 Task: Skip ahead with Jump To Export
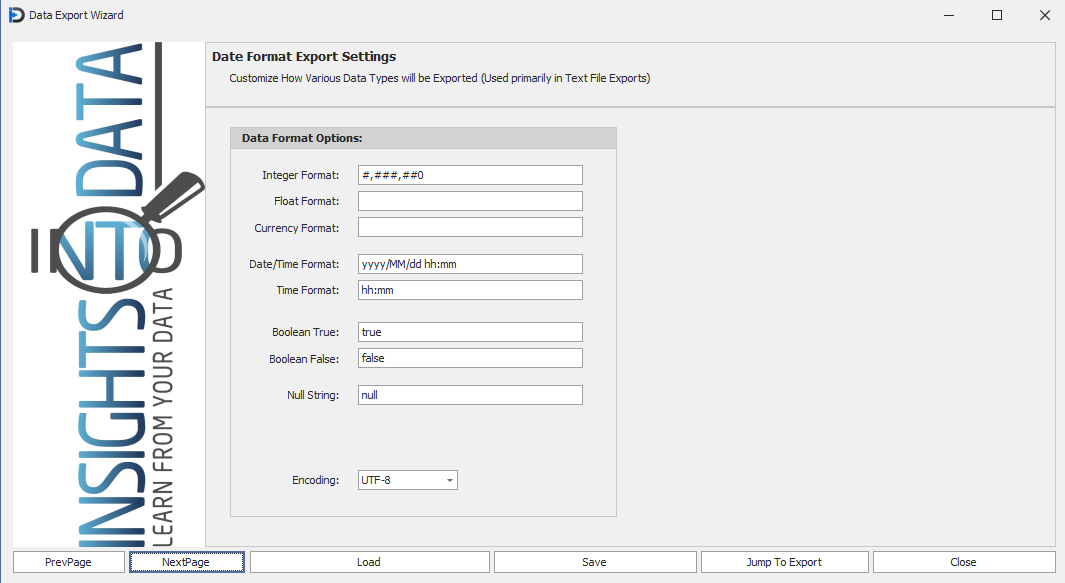coord(784,562)
